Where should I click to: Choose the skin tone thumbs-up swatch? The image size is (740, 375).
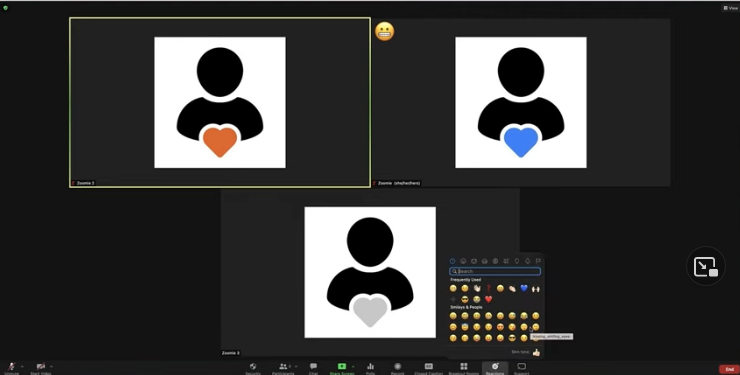536,352
